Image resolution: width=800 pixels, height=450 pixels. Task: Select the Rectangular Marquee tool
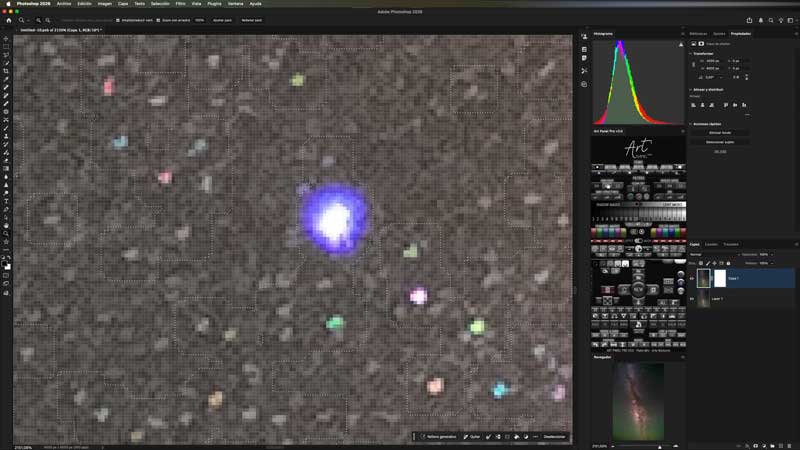pos(6,47)
